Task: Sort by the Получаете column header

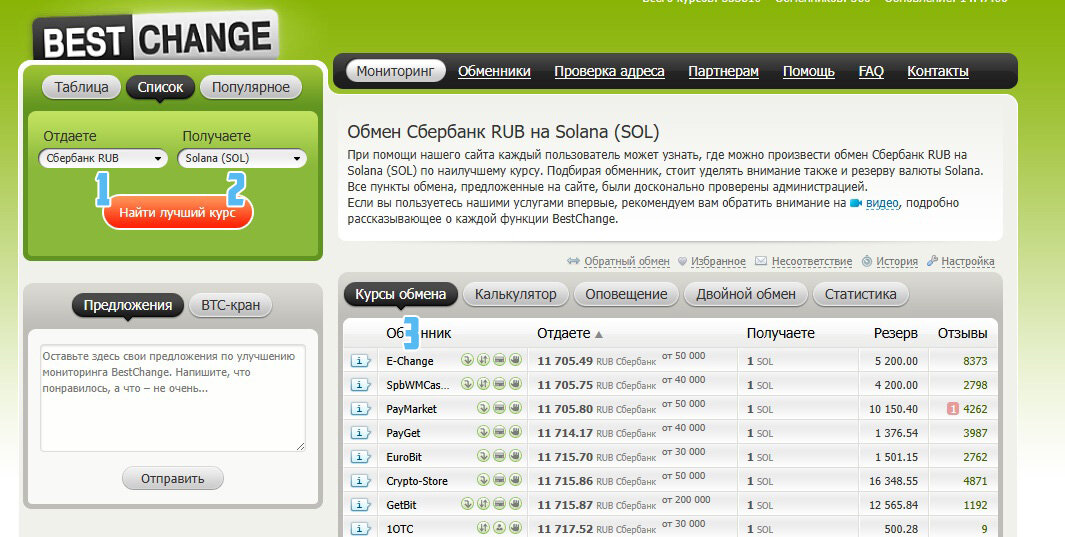Action: (x=780, y=333)
